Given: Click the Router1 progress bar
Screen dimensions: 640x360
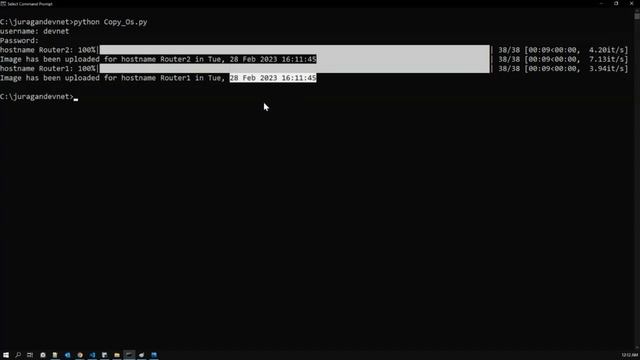Looking at the screenshot, I should 294,69.
